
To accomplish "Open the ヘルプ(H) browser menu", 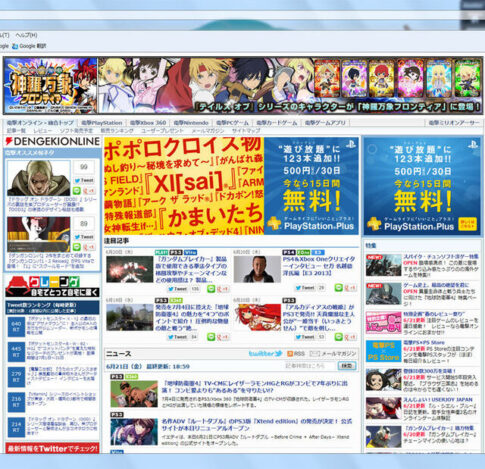I will coord(27,35).
